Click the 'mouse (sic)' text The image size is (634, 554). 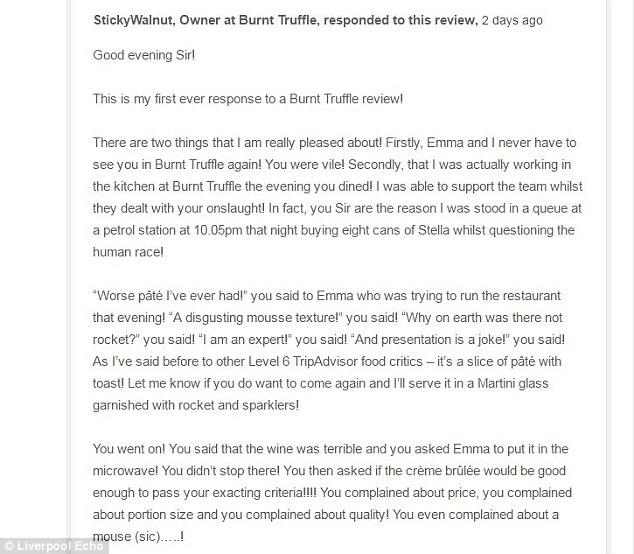pyautogui.click(x=127, y=536)
